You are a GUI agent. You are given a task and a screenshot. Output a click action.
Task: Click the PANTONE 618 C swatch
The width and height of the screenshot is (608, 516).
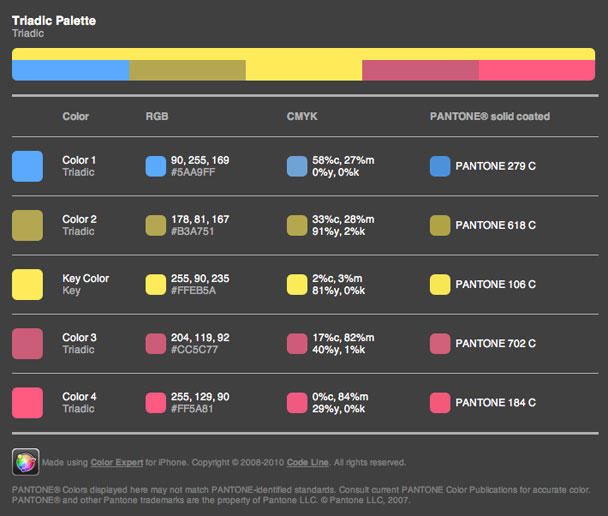pos(440,225)
